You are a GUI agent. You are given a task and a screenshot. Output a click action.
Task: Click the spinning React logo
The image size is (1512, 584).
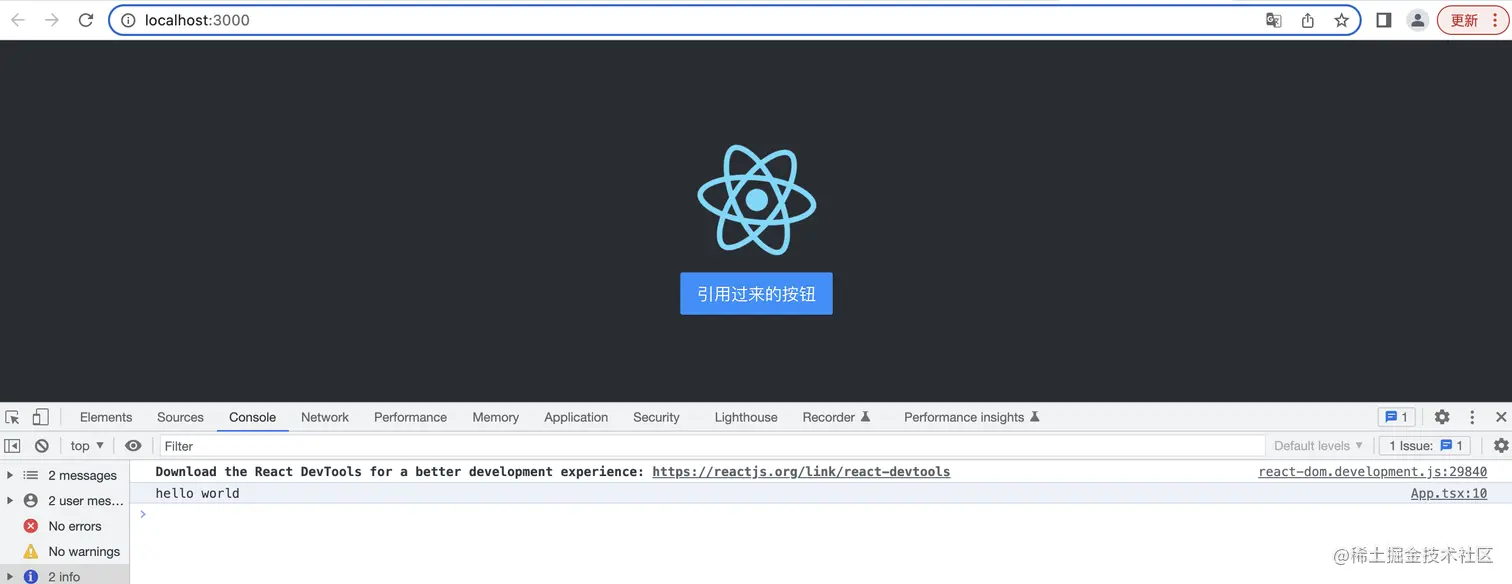coord(757,200)
